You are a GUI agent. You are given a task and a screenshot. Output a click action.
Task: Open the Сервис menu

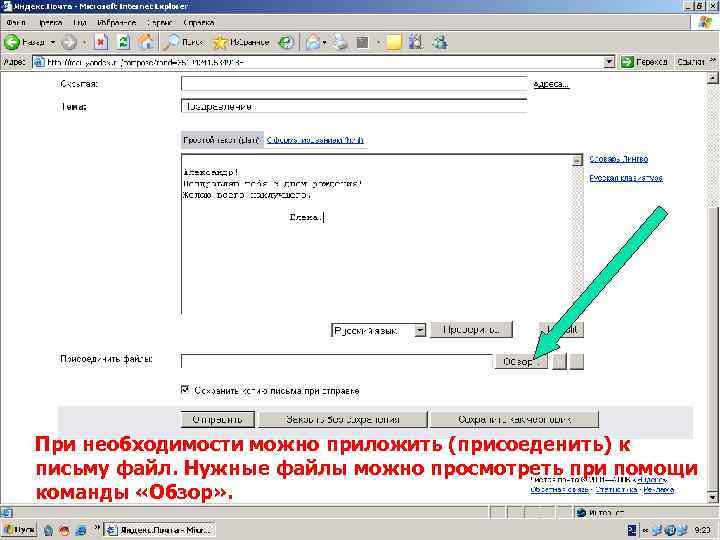(x=159, y=22)
